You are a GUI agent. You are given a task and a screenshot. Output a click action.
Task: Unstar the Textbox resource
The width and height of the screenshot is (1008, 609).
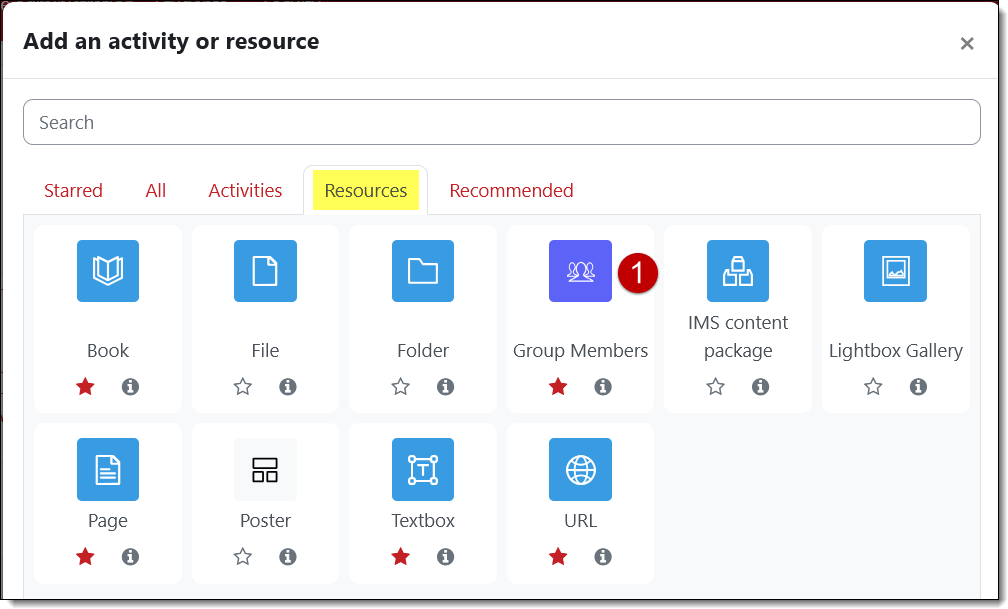coord(400,556)
